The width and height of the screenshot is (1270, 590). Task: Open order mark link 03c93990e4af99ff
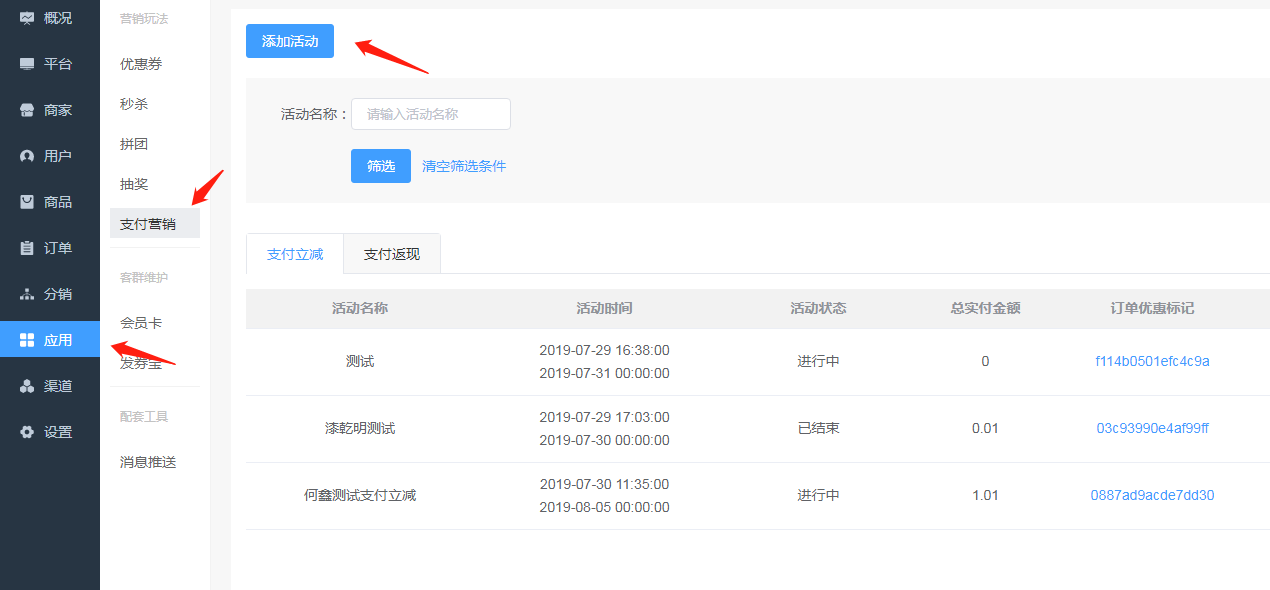tap(1153, 428)
